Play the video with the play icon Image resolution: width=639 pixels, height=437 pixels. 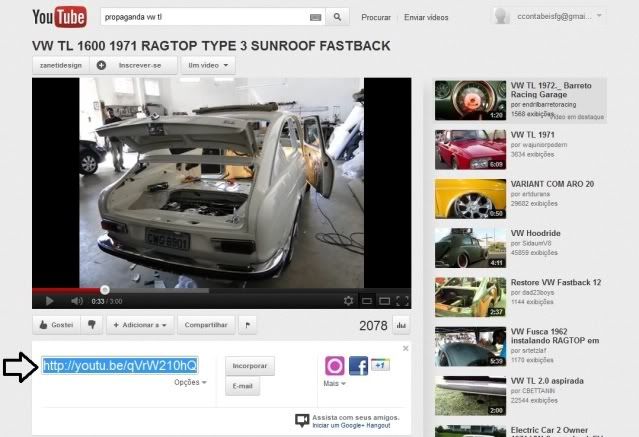(50, 301)
